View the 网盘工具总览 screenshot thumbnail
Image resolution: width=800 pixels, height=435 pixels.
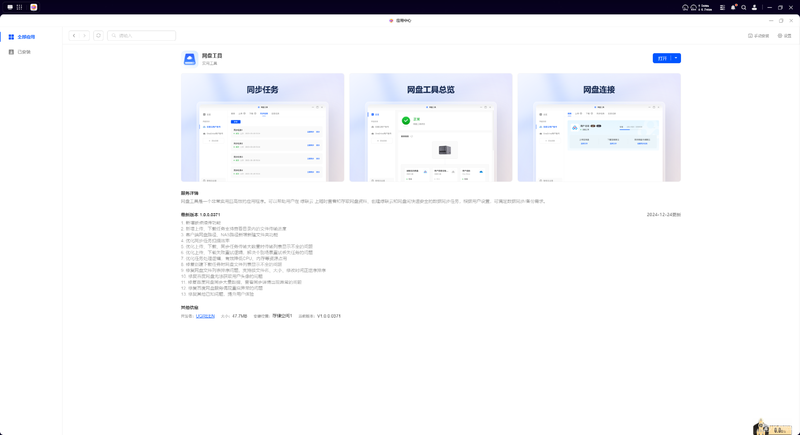(x=431, y=127)
